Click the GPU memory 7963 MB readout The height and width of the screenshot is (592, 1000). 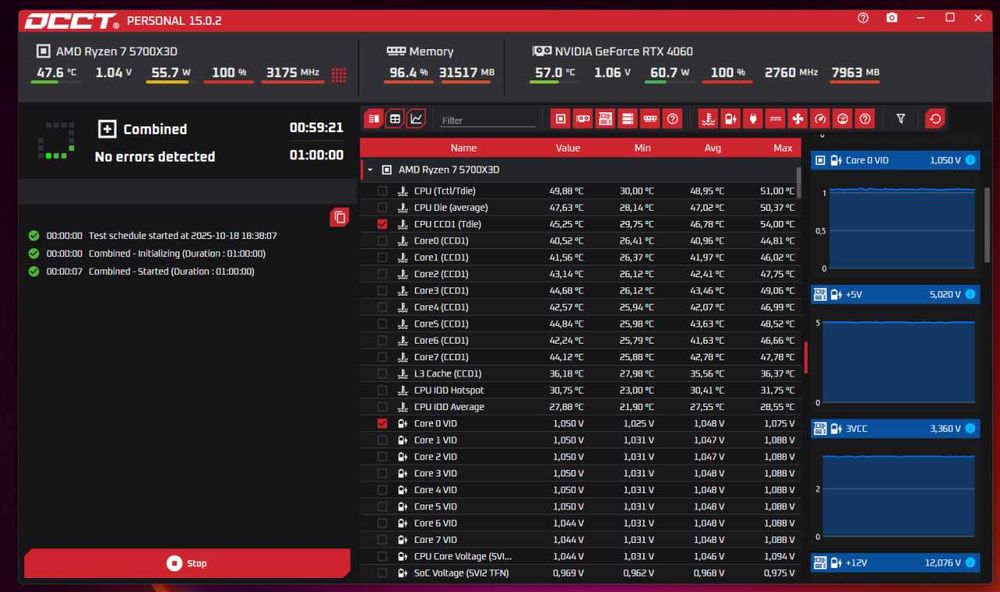click(855, 73)
